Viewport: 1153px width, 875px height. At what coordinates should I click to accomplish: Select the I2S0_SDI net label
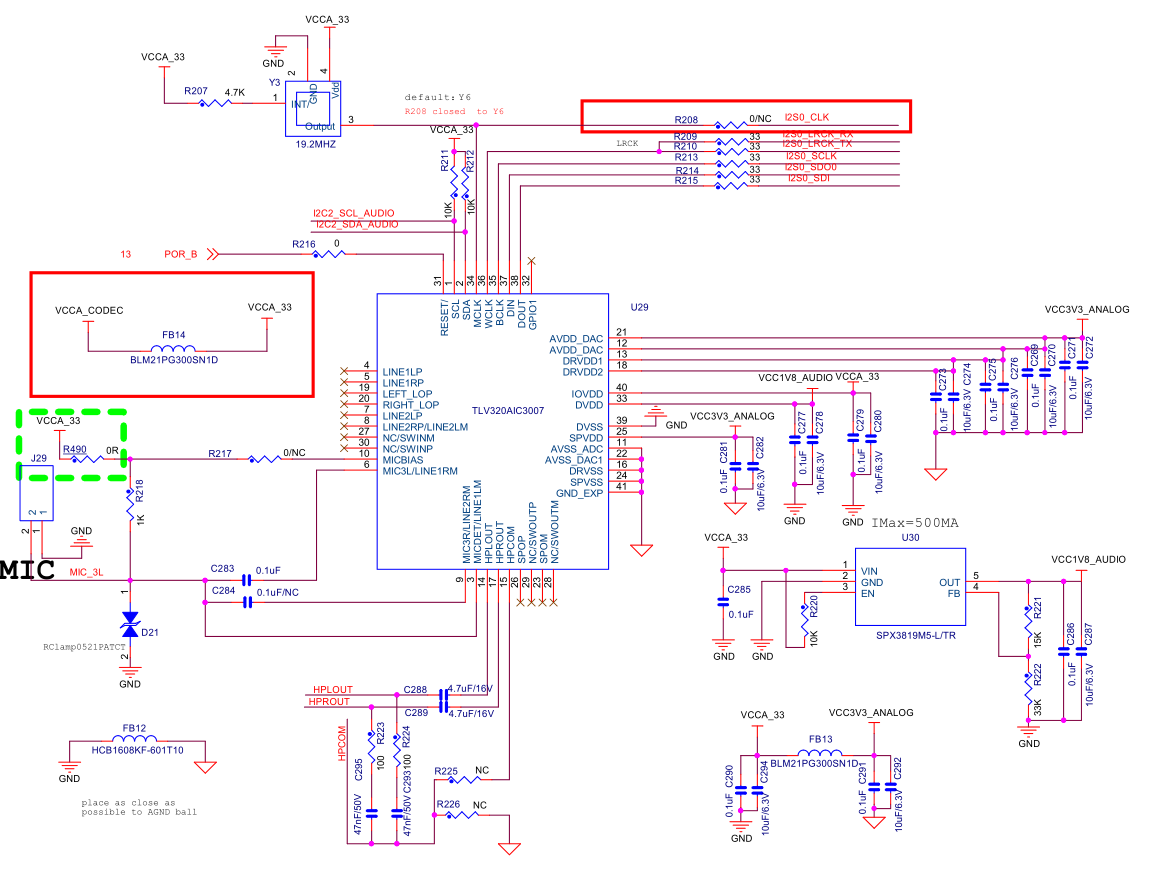click(x=809, y=179)
